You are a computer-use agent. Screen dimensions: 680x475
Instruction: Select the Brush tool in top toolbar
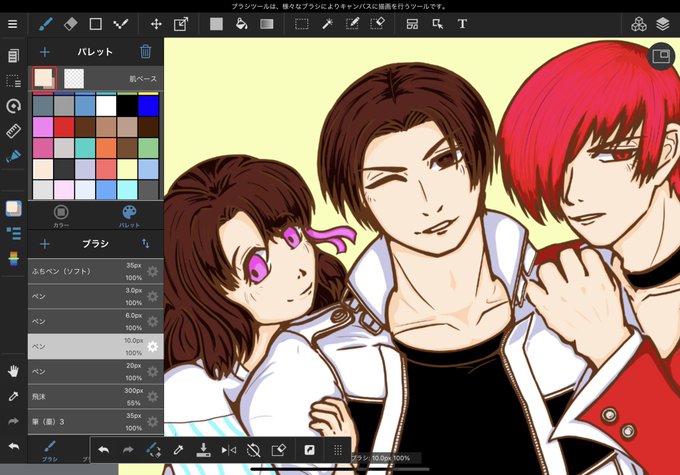click(x=46, y=24)
